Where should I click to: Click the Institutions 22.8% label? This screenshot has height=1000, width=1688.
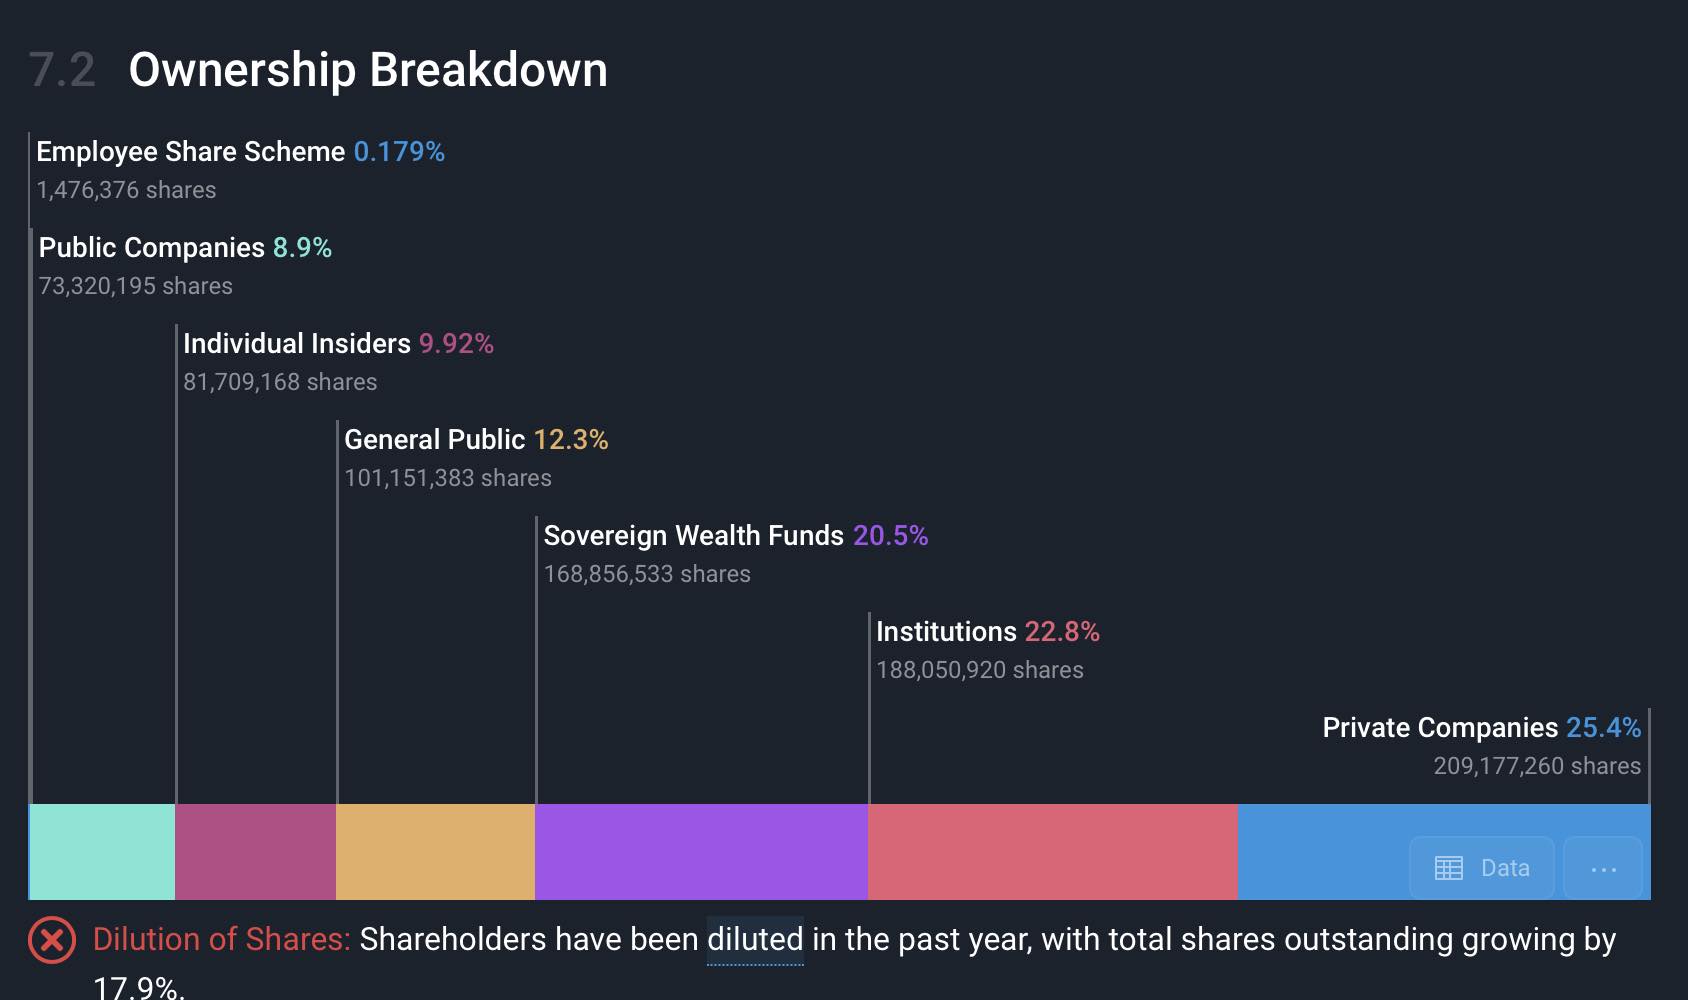987,632
